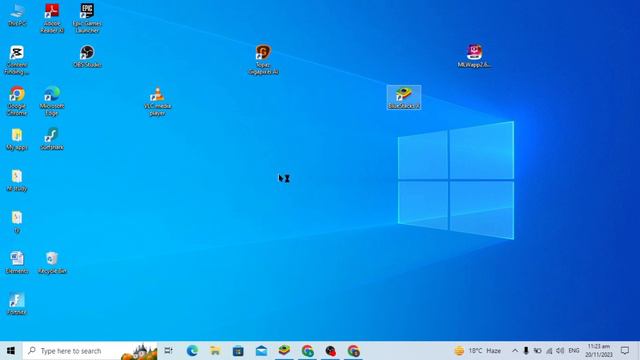
Task: Open Task View from the taskbar
Action: pos(169,351)
